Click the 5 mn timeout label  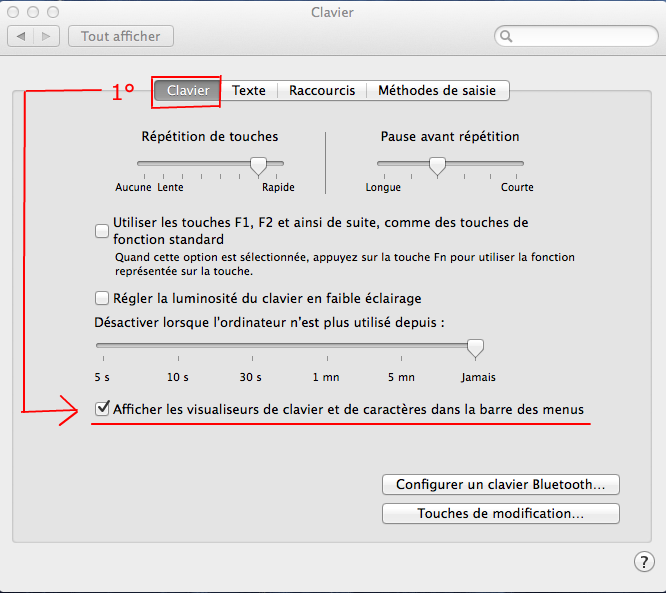(x=401, y=377)
